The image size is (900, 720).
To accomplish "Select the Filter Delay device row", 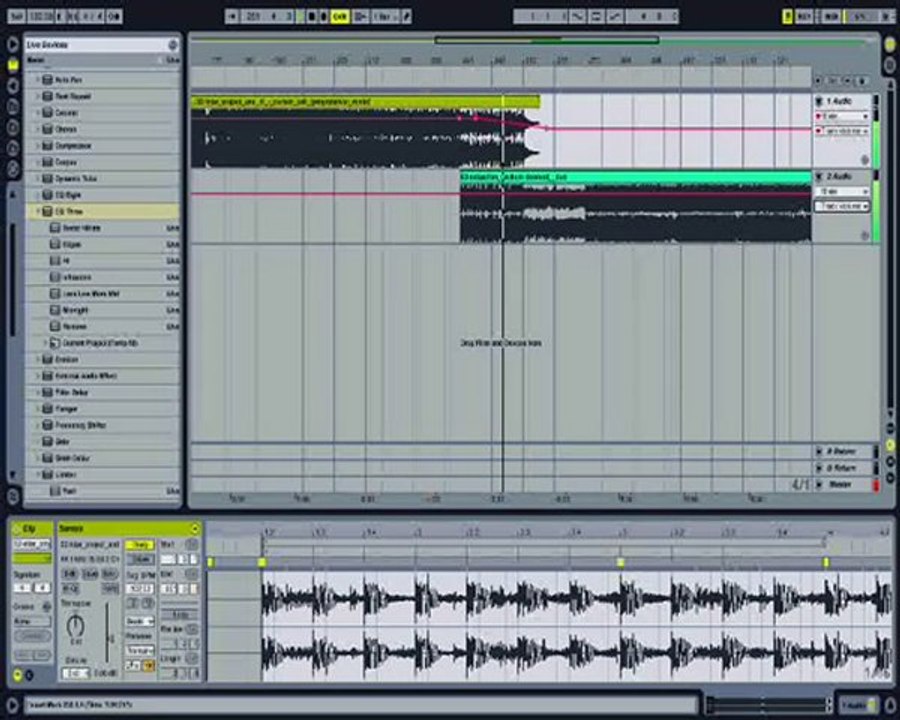I will [103, 392].
